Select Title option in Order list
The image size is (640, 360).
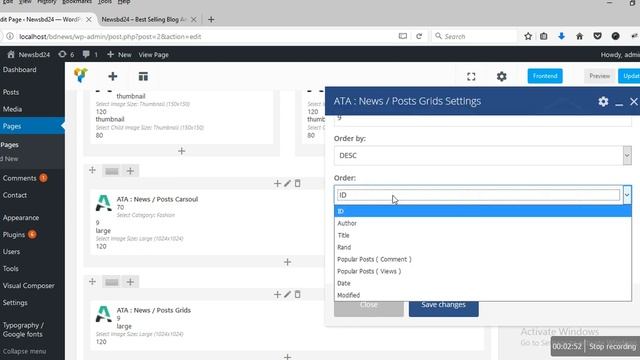(x=482, y=235)
